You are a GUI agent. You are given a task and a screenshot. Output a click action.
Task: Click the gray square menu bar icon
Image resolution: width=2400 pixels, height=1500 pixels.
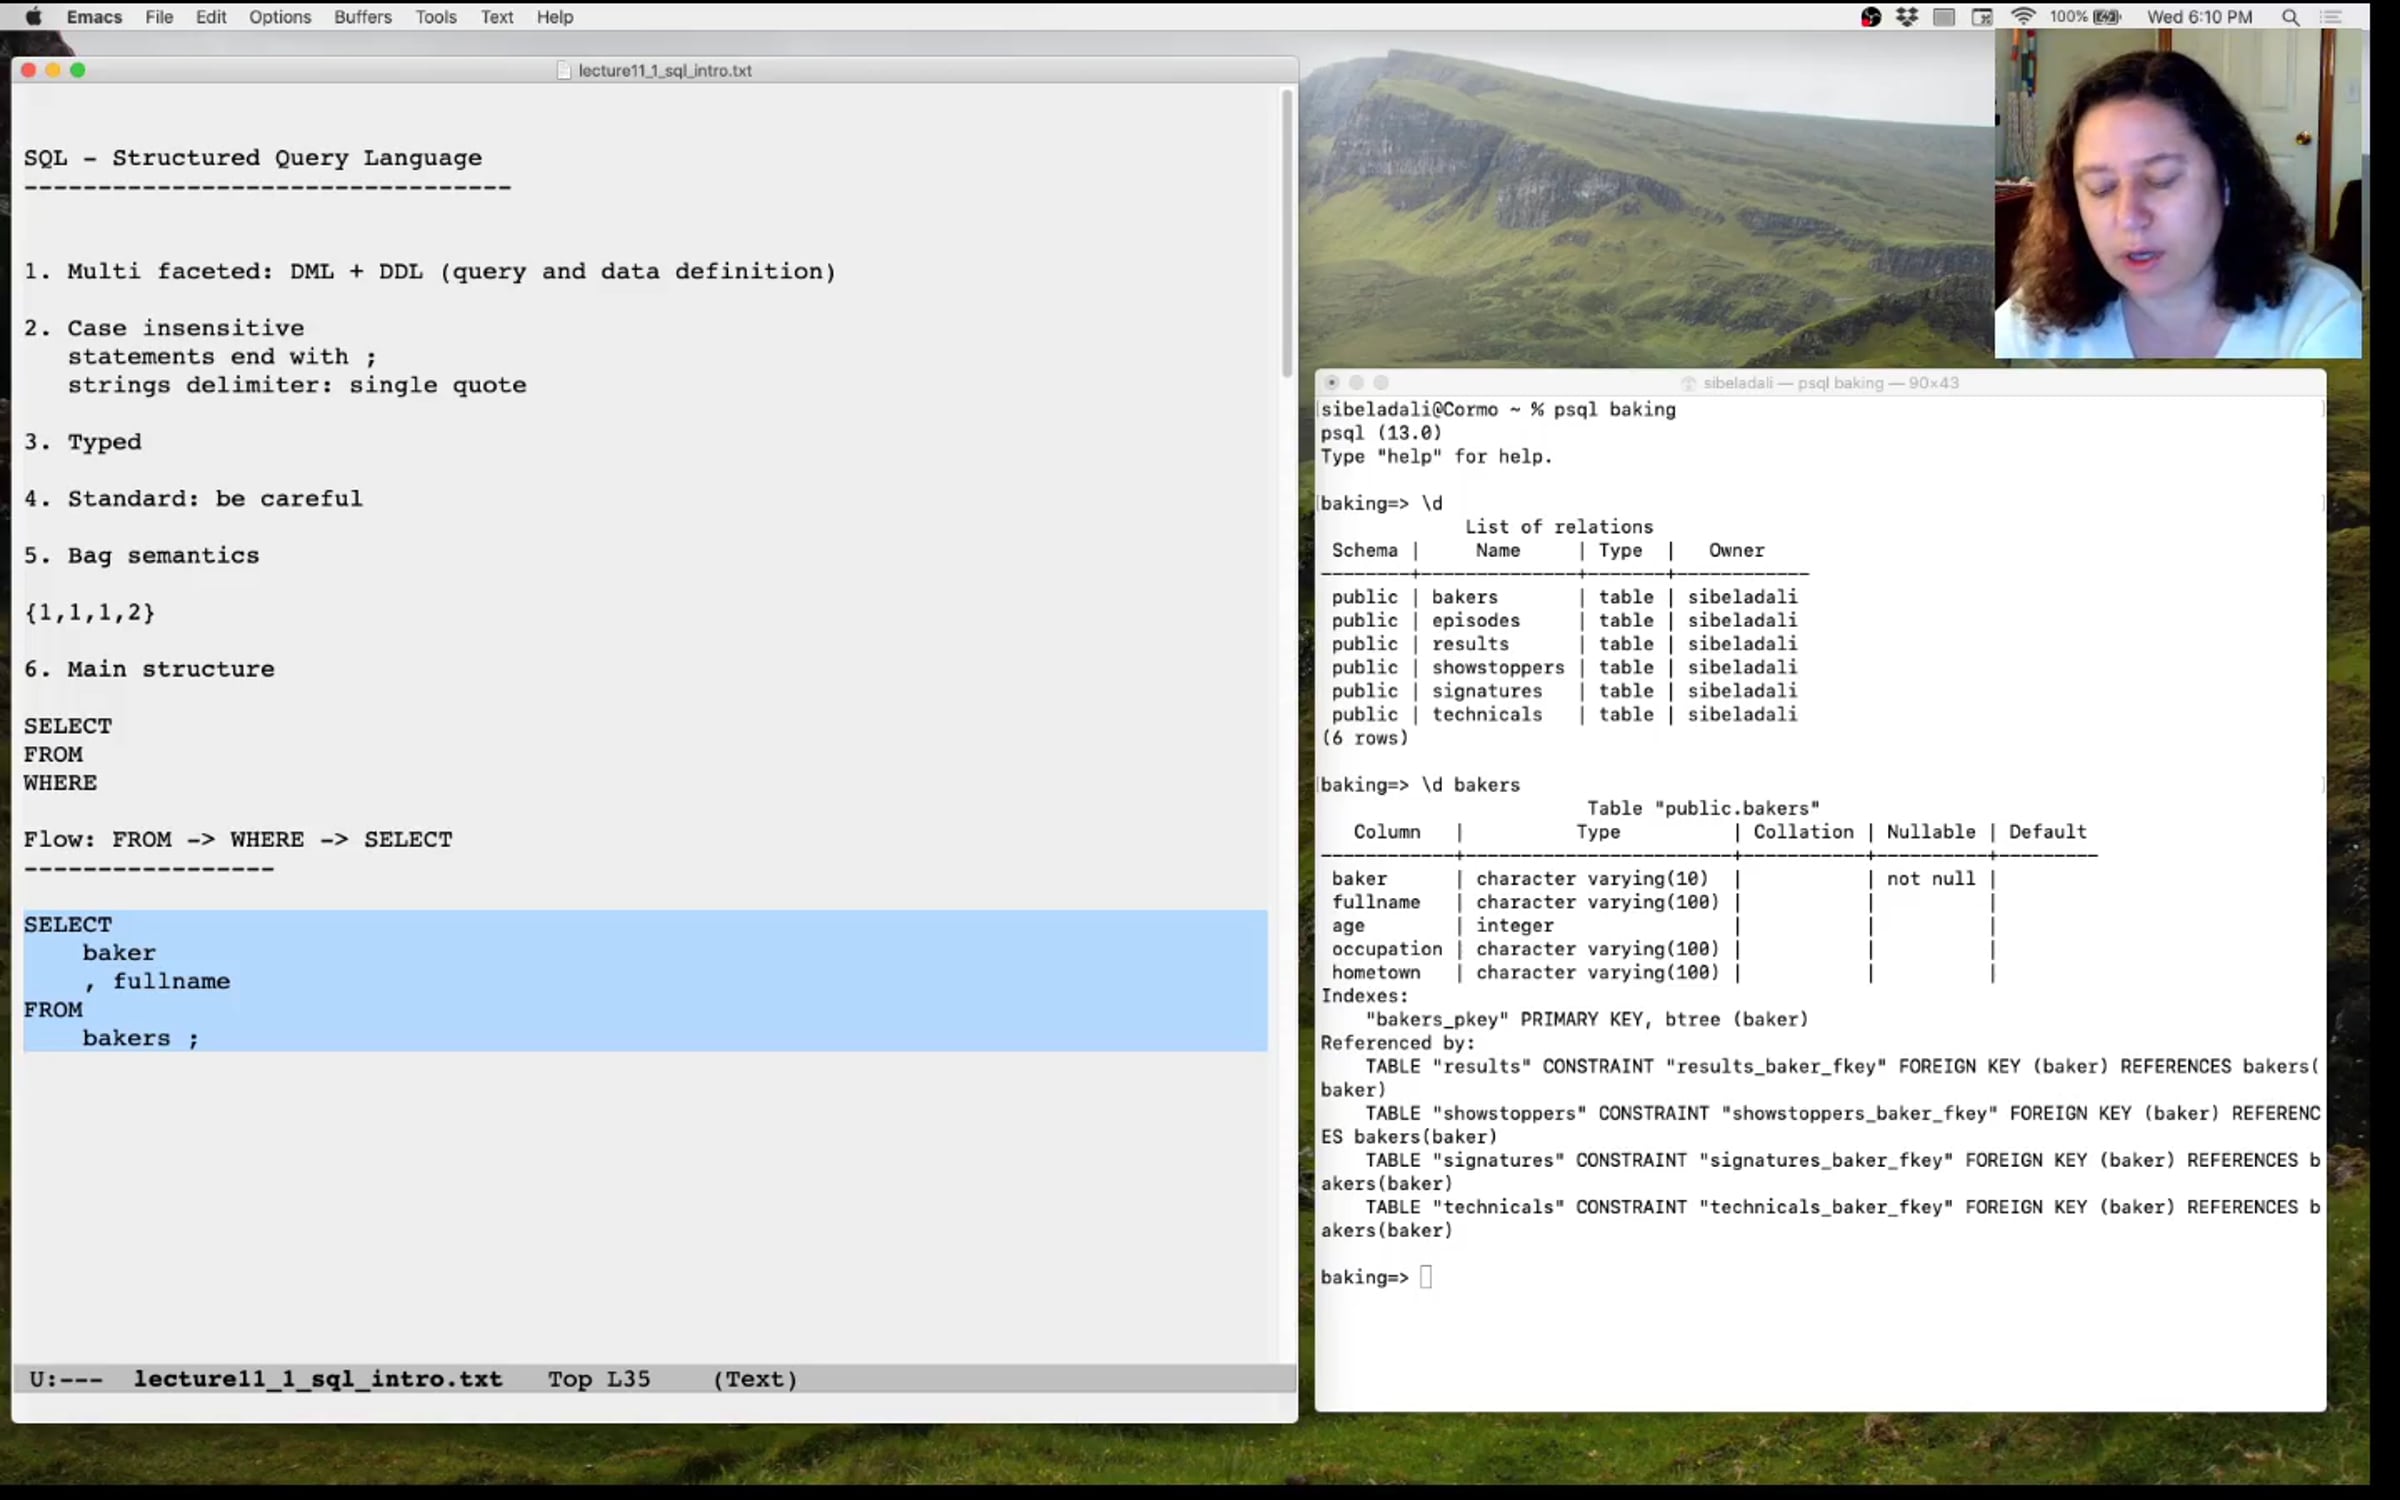1944,17
